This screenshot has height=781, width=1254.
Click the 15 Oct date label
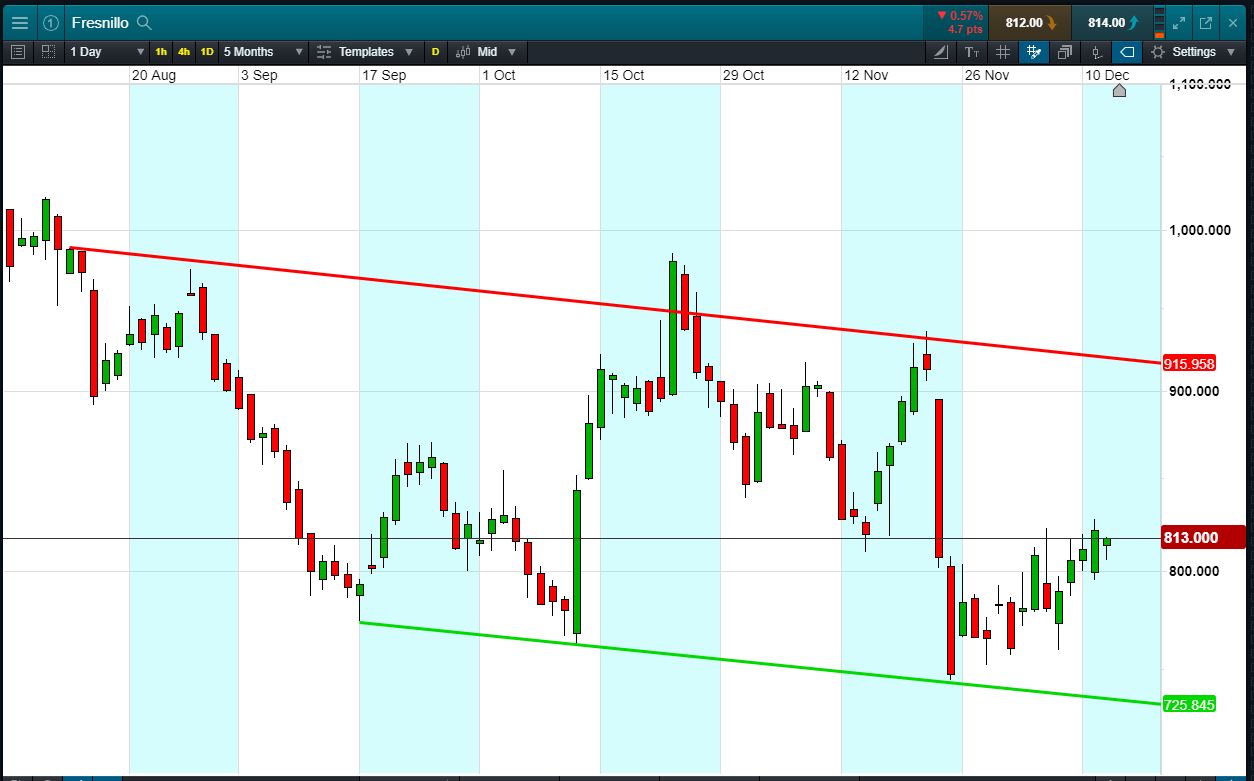click(x=623, y=75)
